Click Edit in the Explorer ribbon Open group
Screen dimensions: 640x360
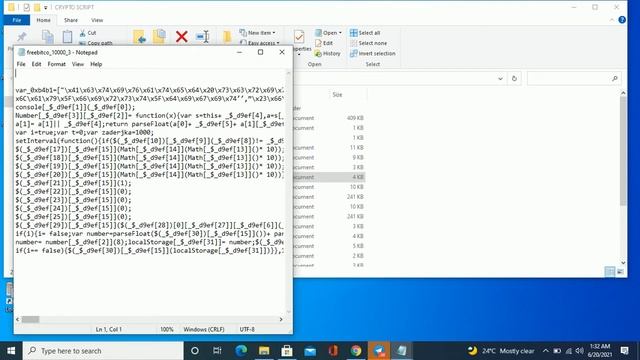(324, 43)
